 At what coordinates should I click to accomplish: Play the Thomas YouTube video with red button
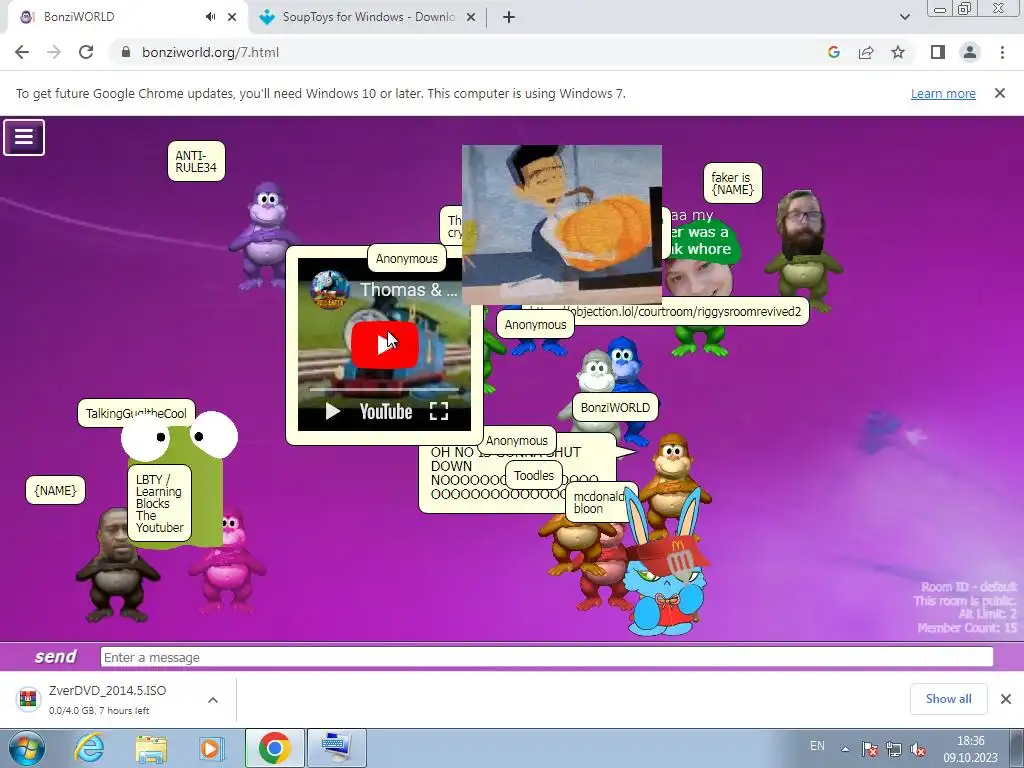[385, 344]
